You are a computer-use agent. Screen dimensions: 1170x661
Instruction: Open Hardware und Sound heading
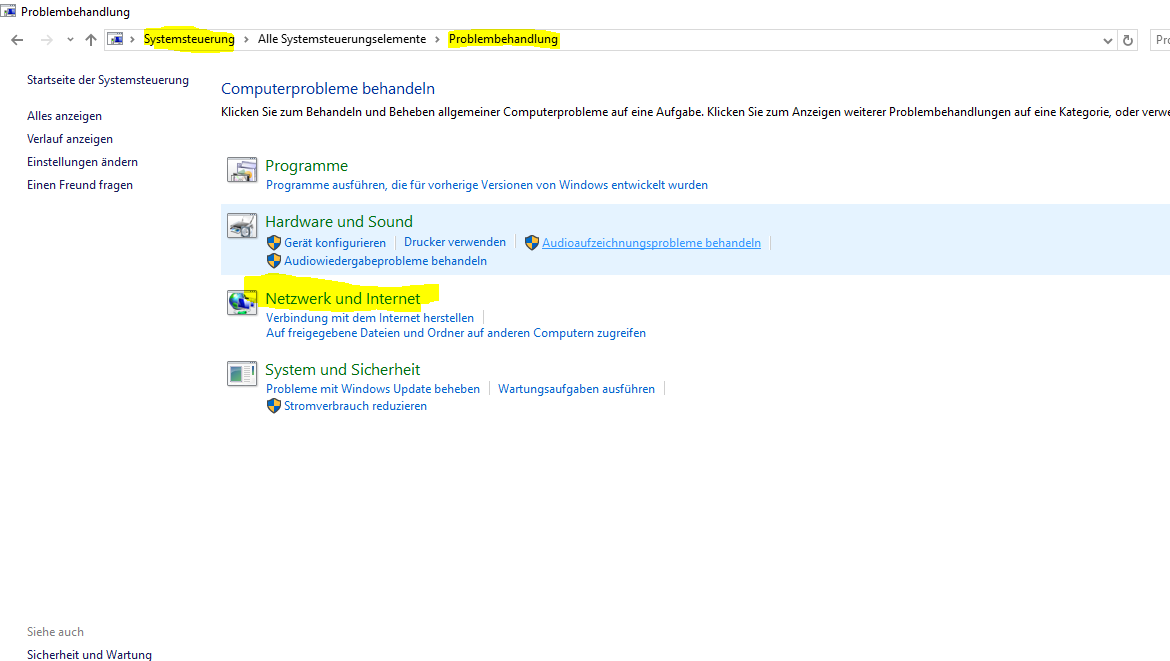[x=339, y=222]
